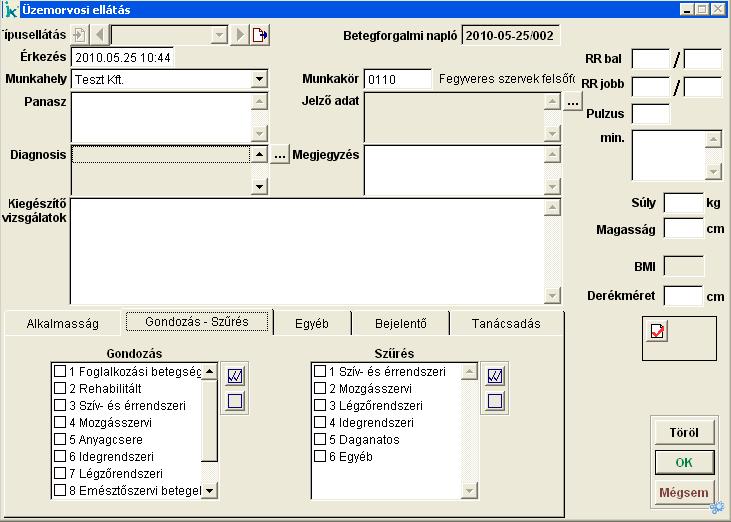Click the new document icon beside Típusellátás
731x522 pixels.
pyautogui.click(x=260, y=35)
